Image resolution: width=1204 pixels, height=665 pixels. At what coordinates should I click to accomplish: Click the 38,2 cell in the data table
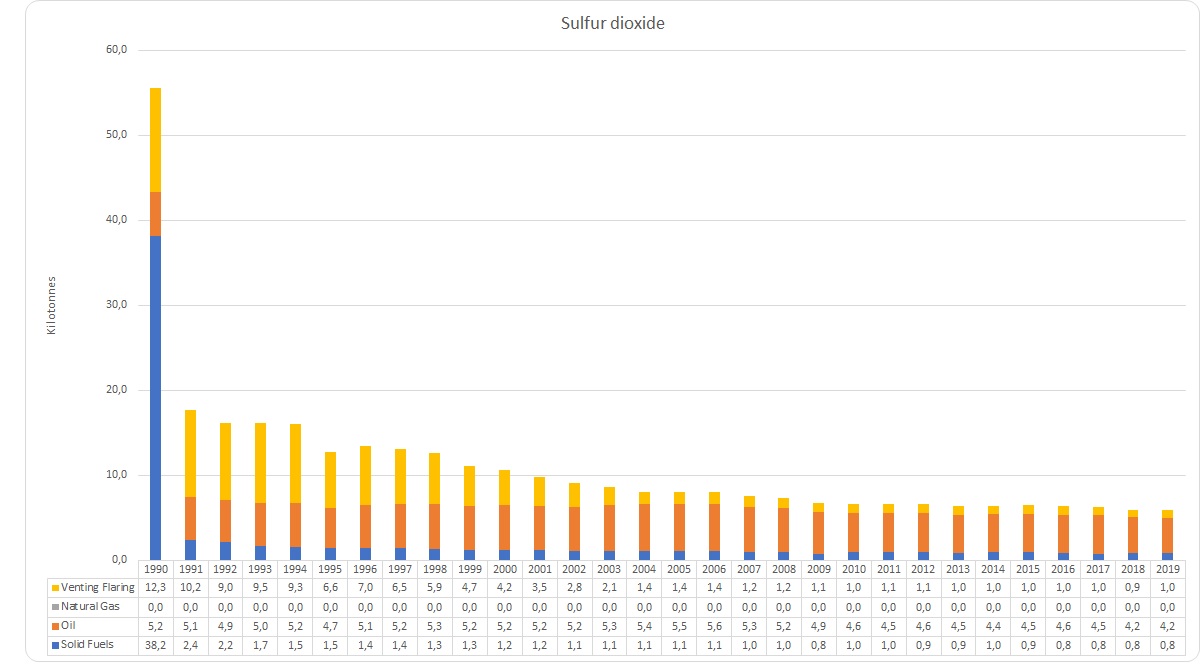pos(155,645)
